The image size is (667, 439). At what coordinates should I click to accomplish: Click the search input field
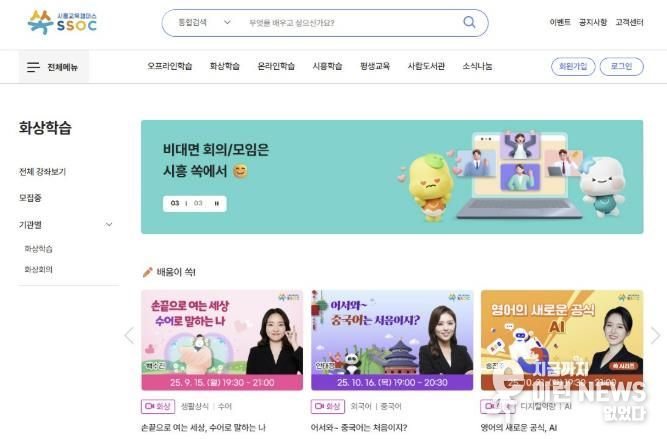[x=351, y=23]
